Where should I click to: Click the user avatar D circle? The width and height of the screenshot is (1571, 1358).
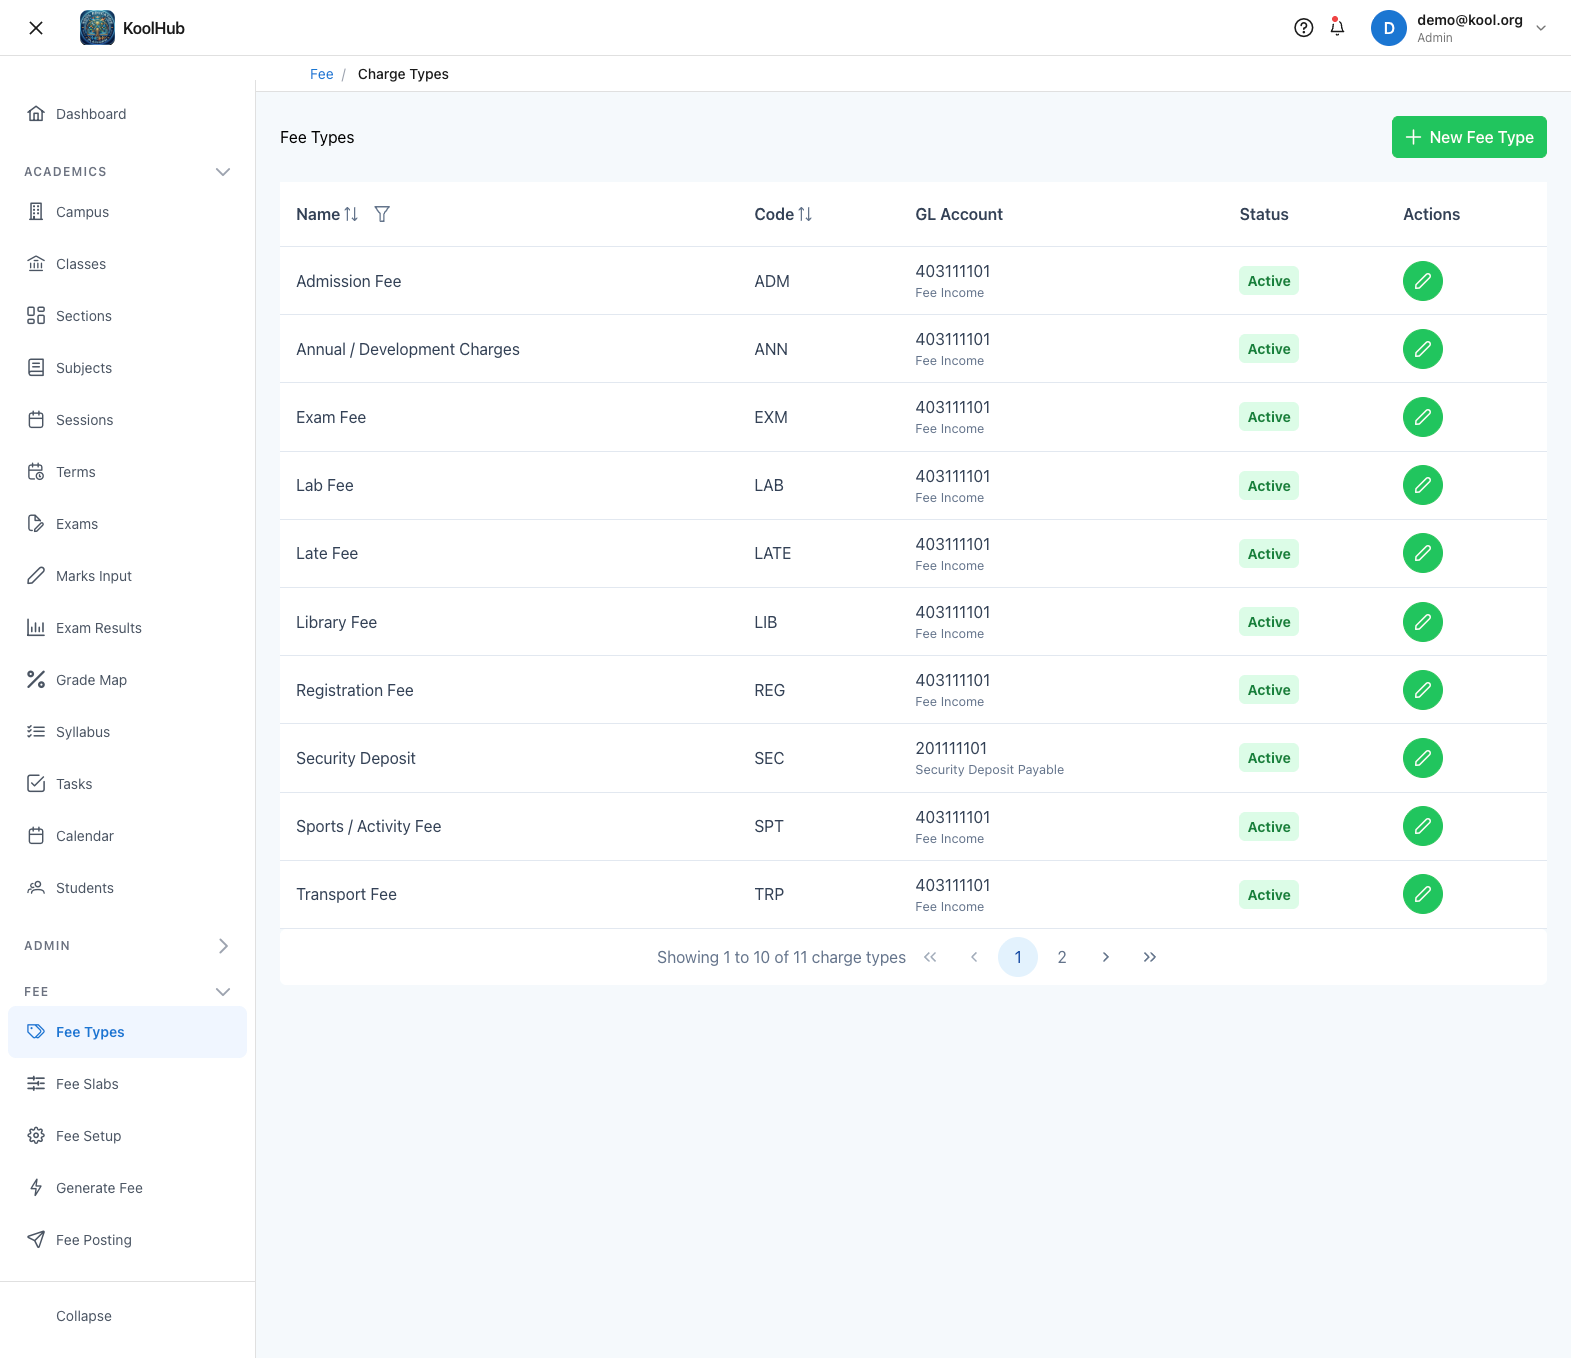1388,28
